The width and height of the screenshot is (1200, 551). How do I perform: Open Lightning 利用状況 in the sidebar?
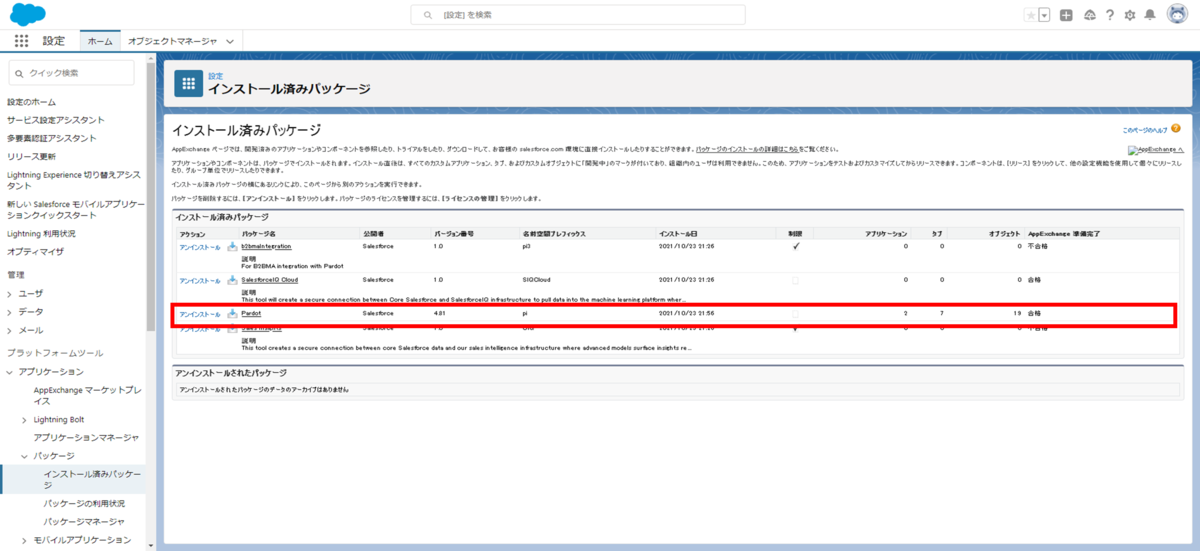point(41,233)
